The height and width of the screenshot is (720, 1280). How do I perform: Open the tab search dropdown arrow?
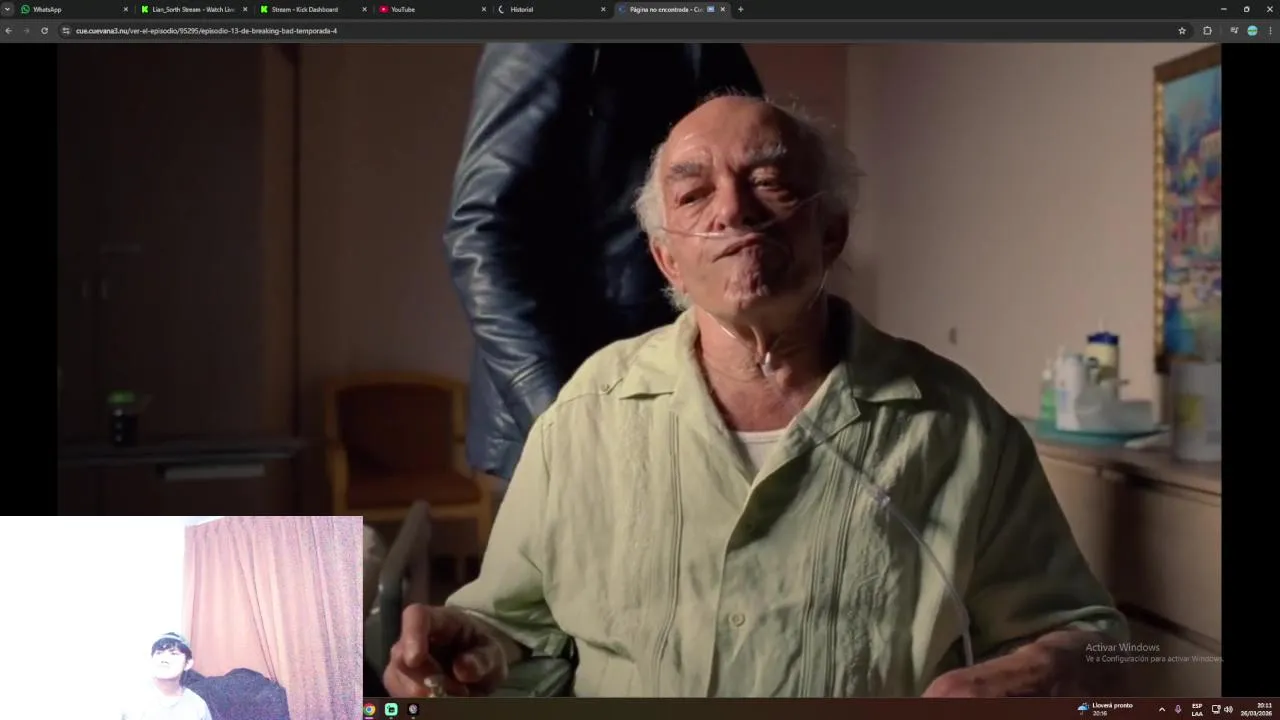7,9
